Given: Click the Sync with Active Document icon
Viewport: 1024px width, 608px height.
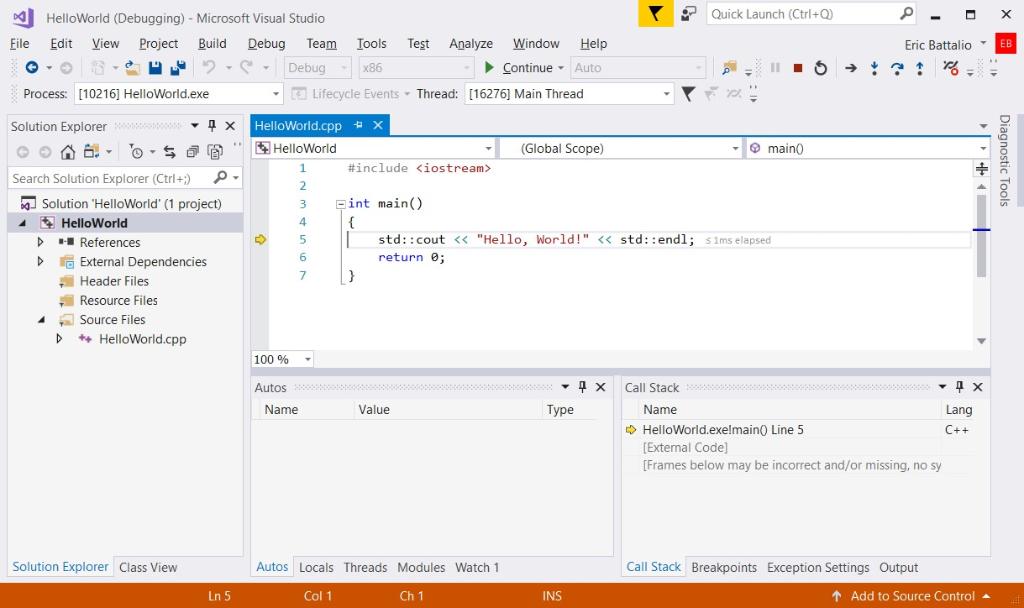Looking at the screenshot, I should coord(170,152).
